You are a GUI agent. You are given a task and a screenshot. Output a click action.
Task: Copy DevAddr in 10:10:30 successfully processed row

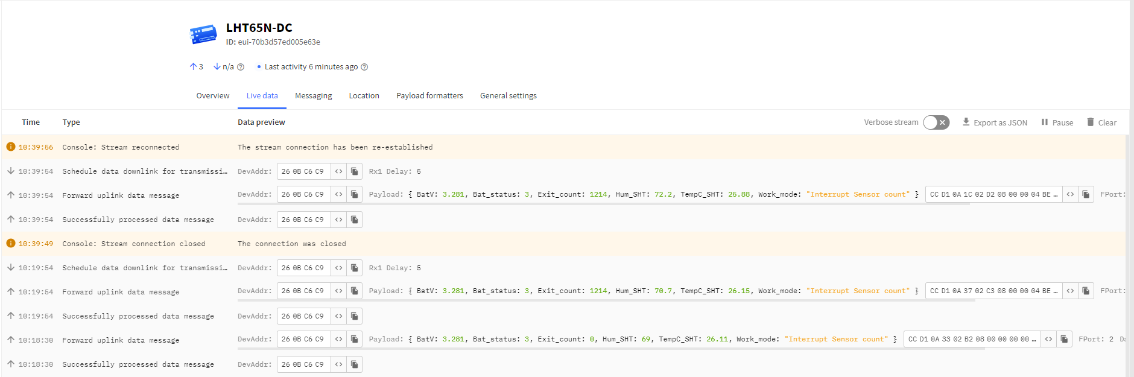point(354,363)
